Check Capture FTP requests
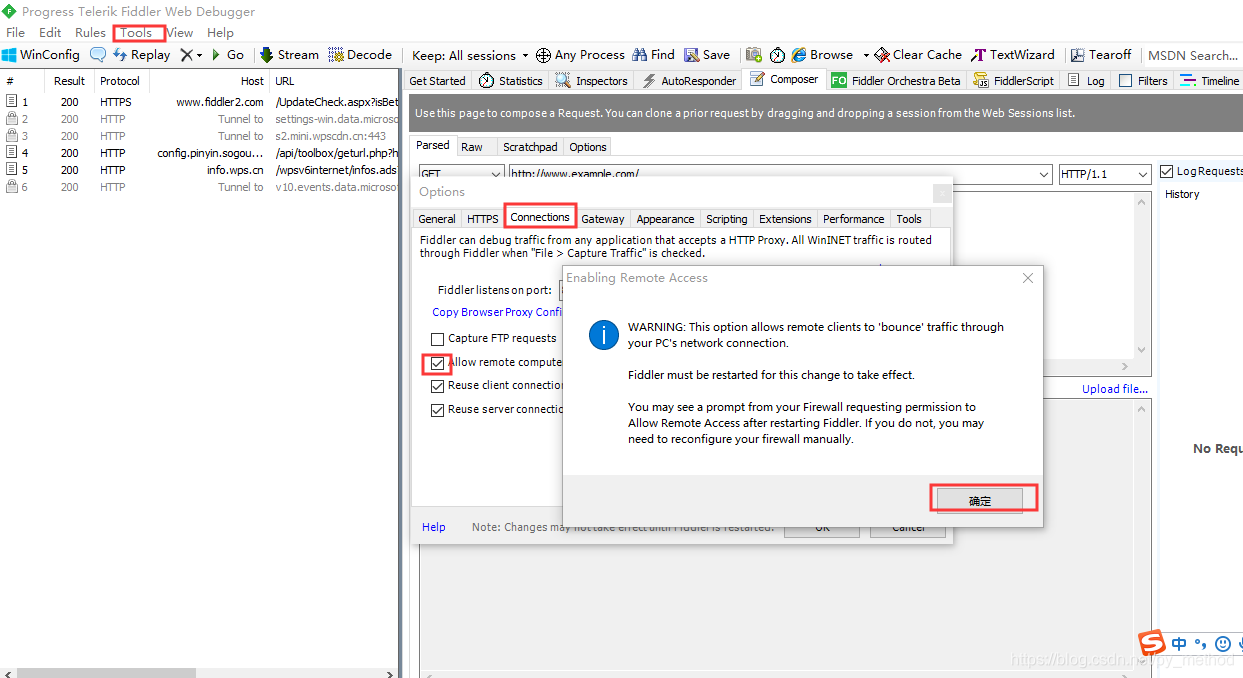Viewport: 1243px width, 678px height. 438,339
